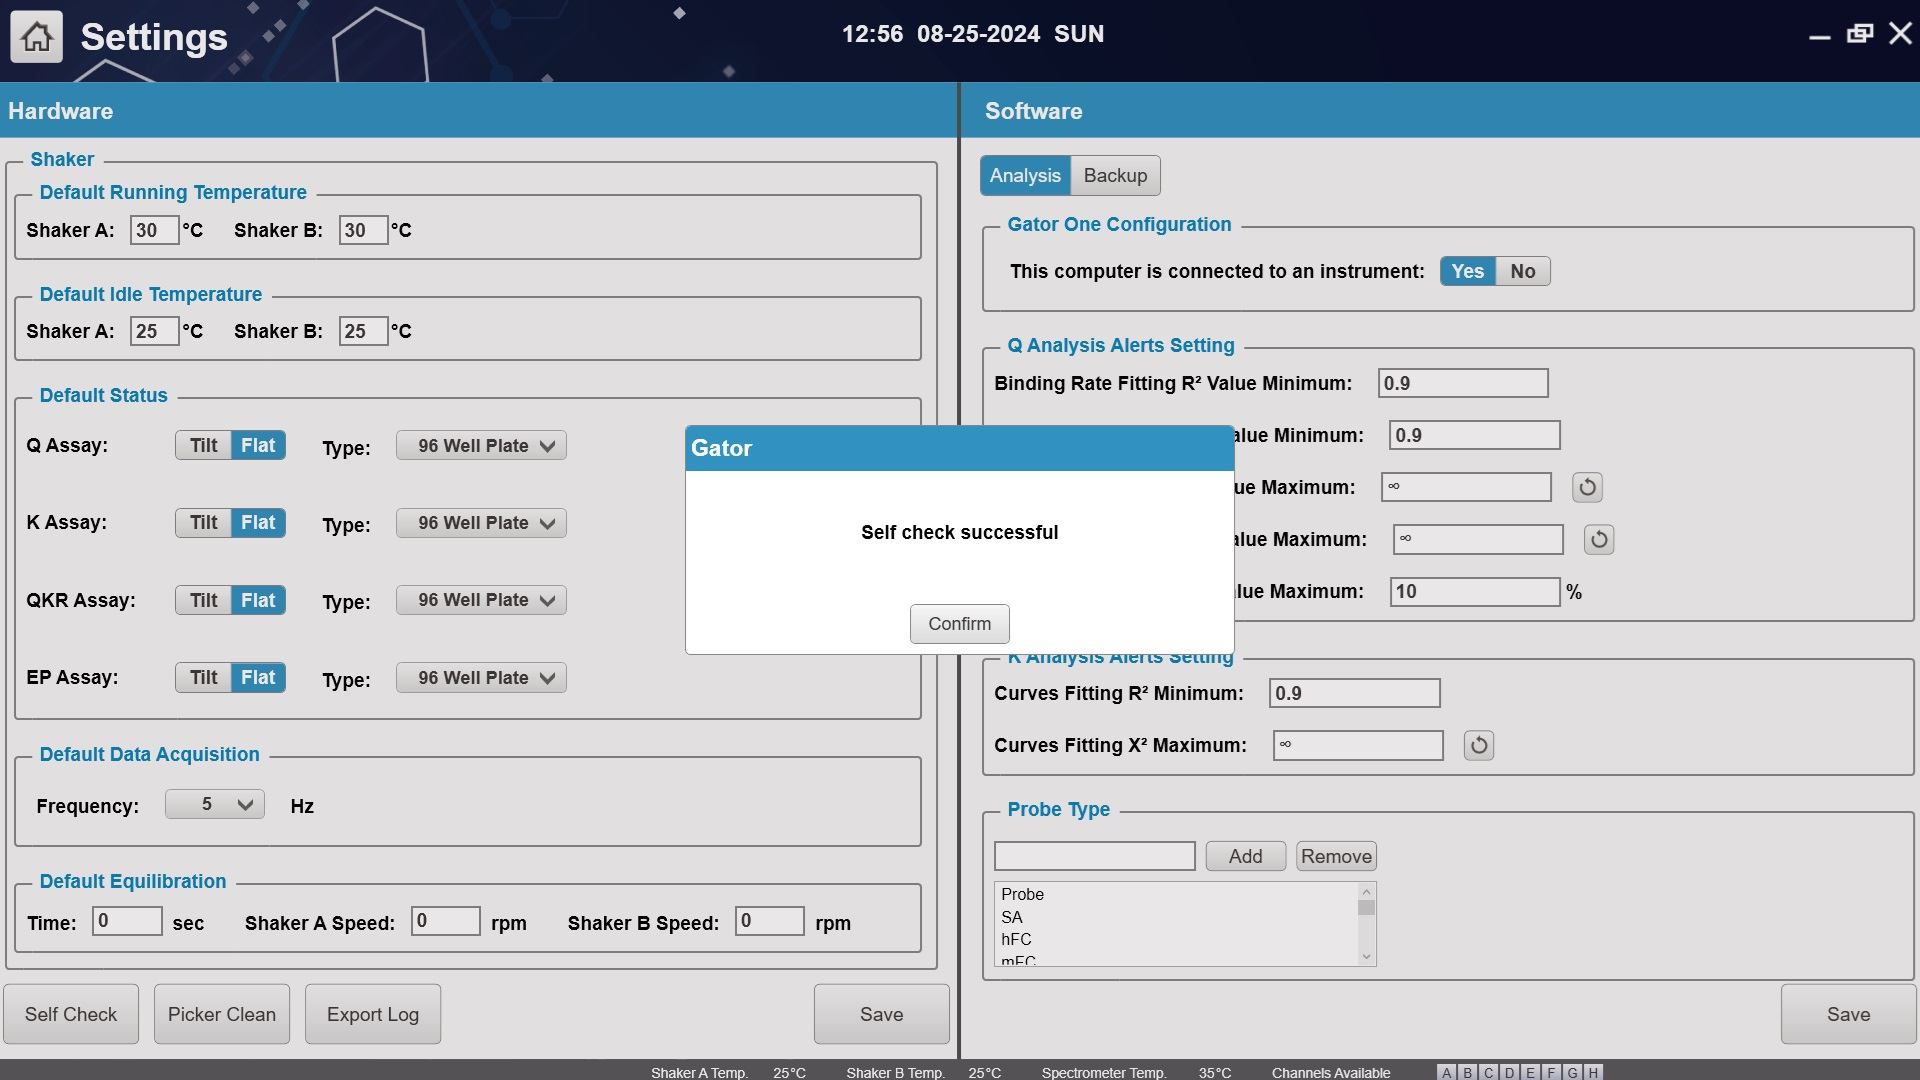Remove the selected probe type
Image resolution: width=1920 pixels, height=1080 pixels.
1336,856
